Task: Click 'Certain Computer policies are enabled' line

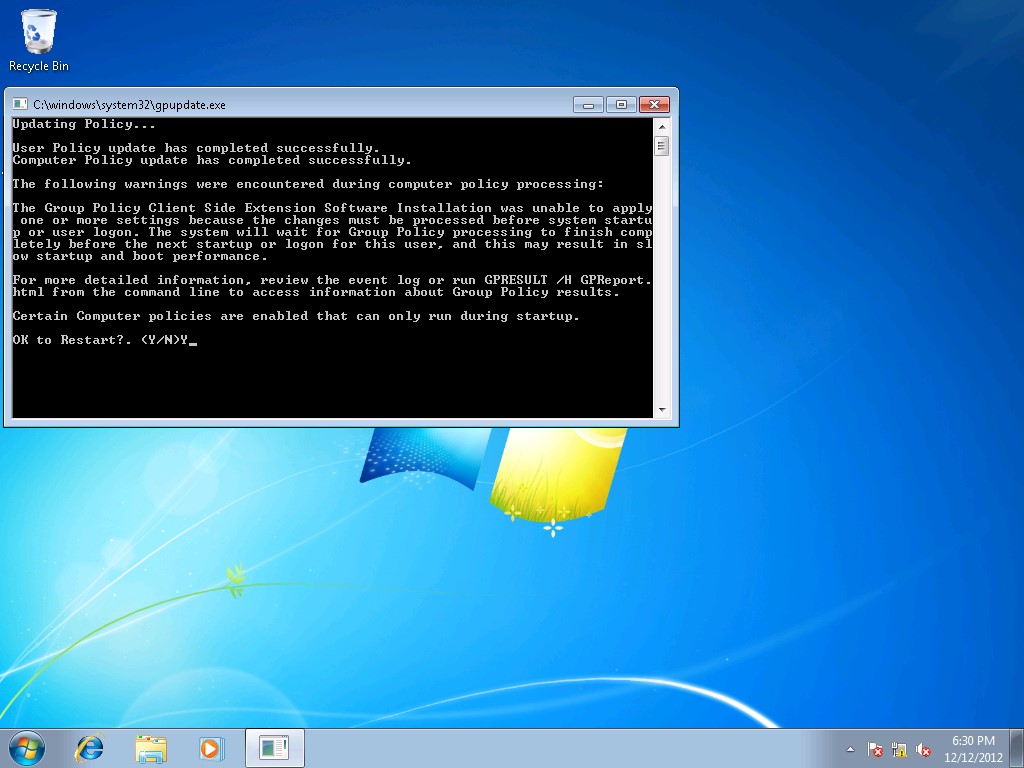Action: click(296, 316)
